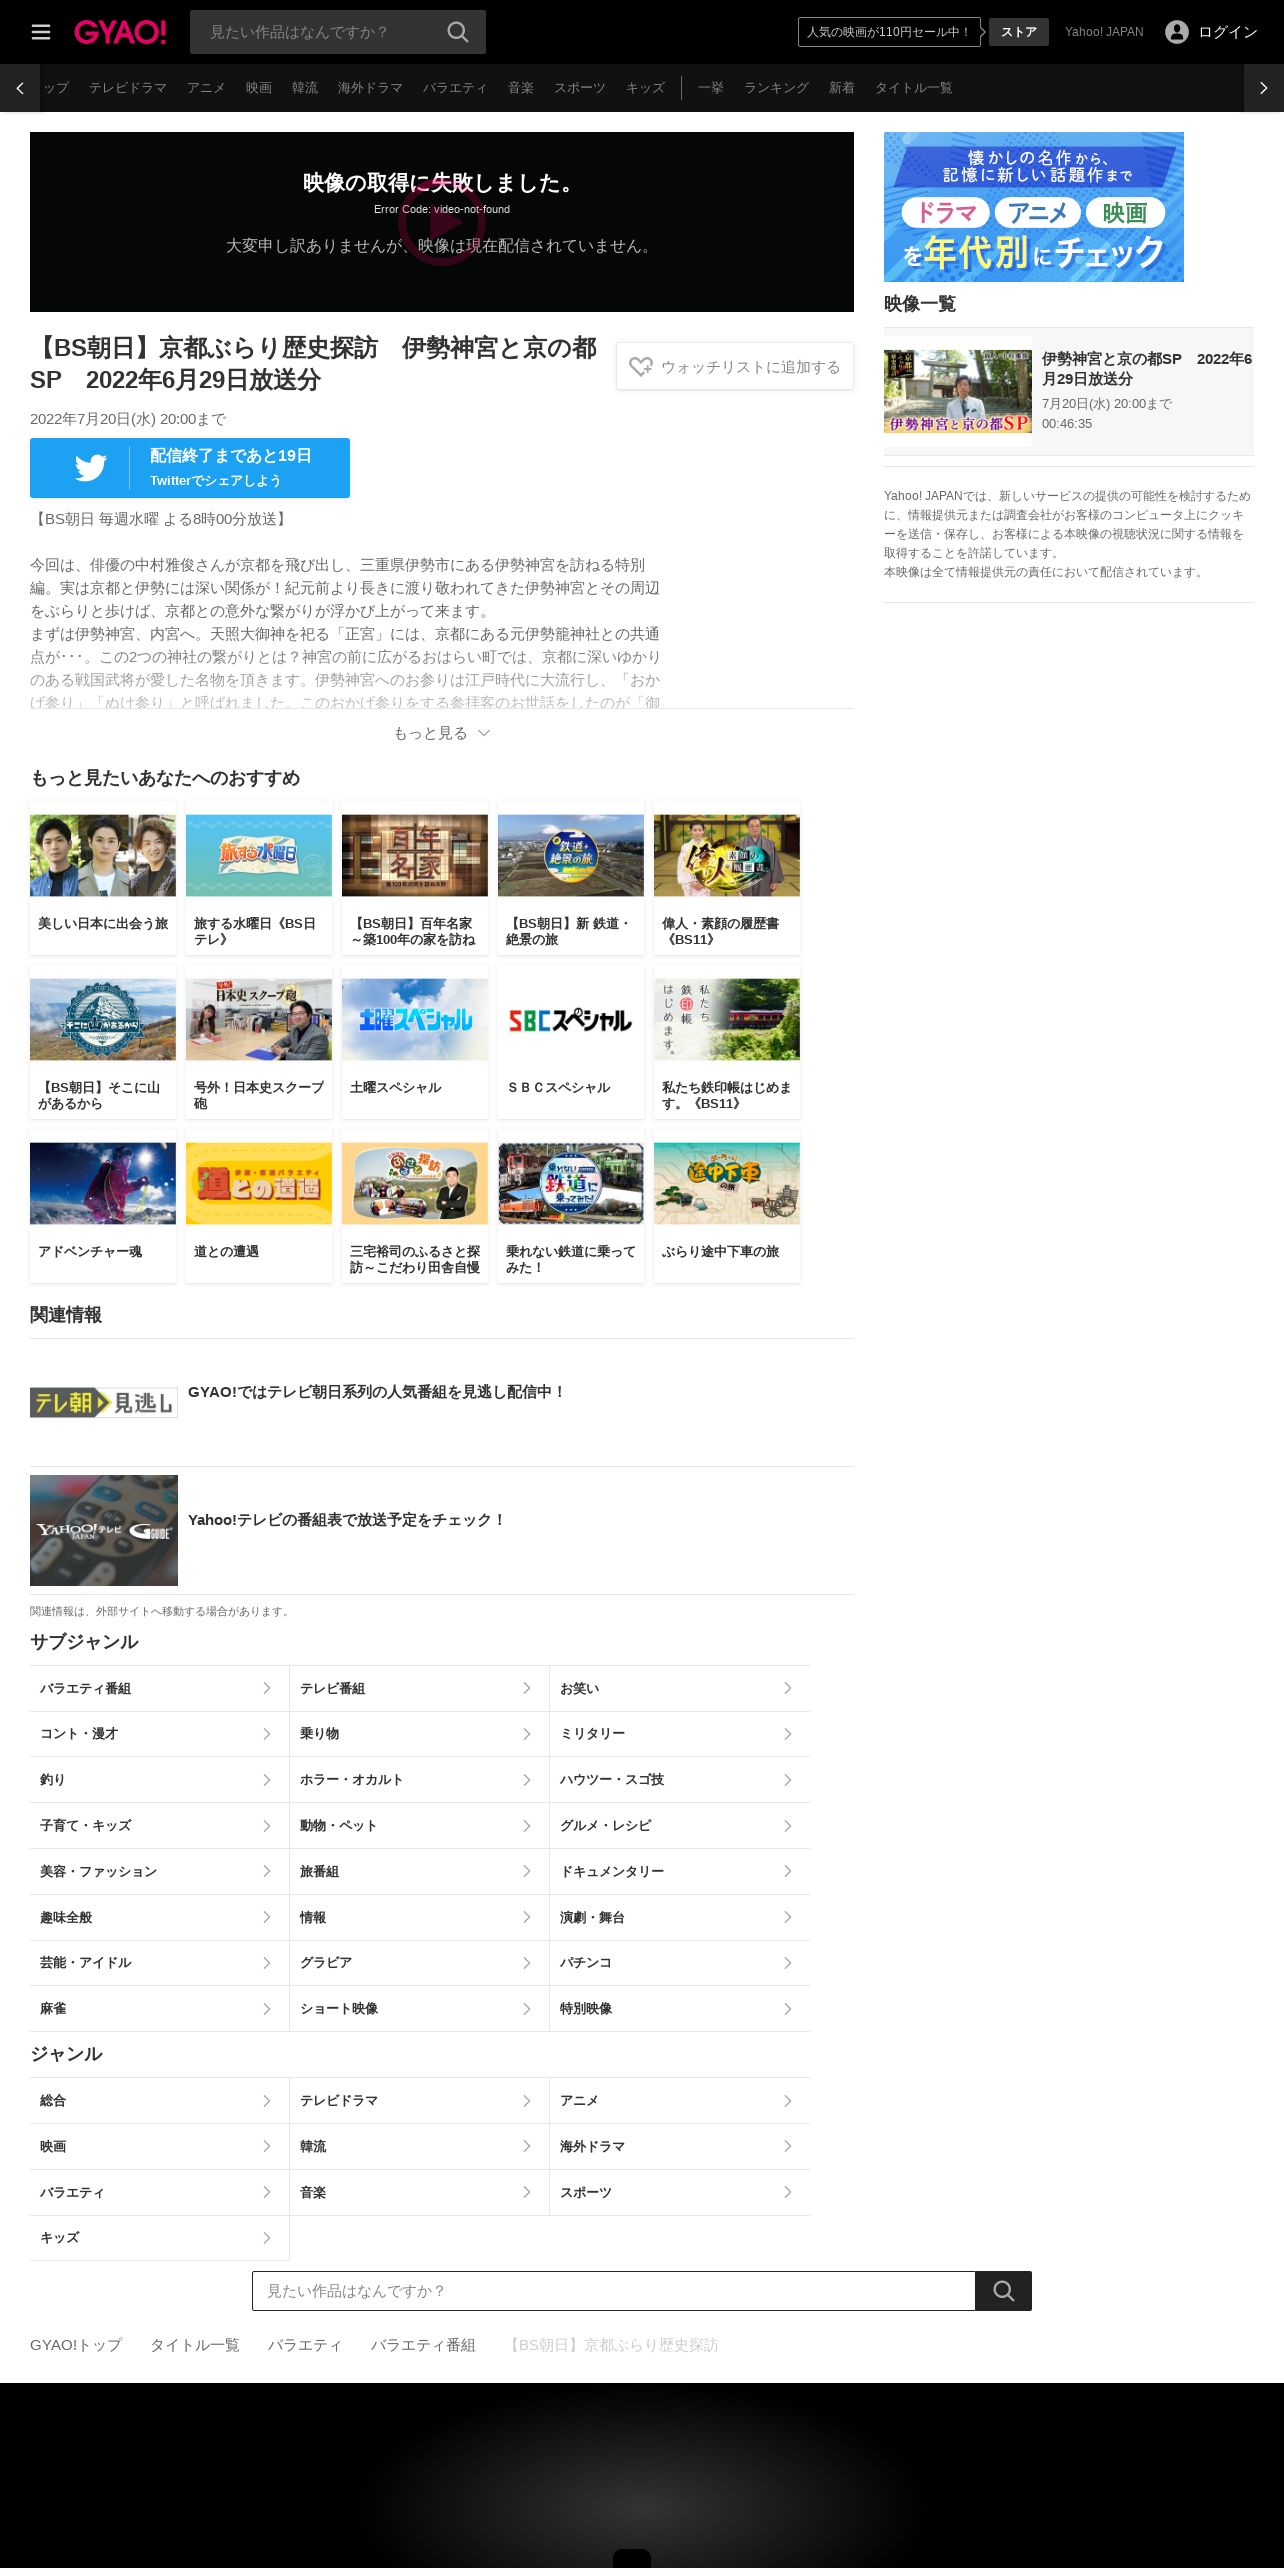Image resolution: width=1284 pixels, height=2568 pixels.
Task: Open 旅する水曜日 thumbnail
Action: [259, 855]
